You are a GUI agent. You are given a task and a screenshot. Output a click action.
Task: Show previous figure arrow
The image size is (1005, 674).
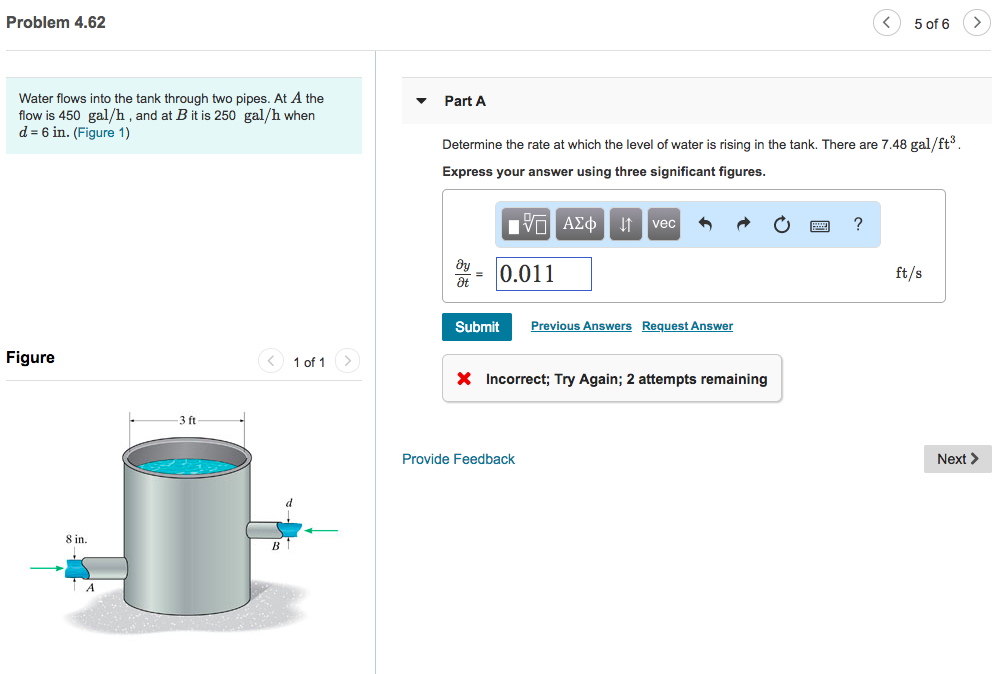tap(270, 361)
